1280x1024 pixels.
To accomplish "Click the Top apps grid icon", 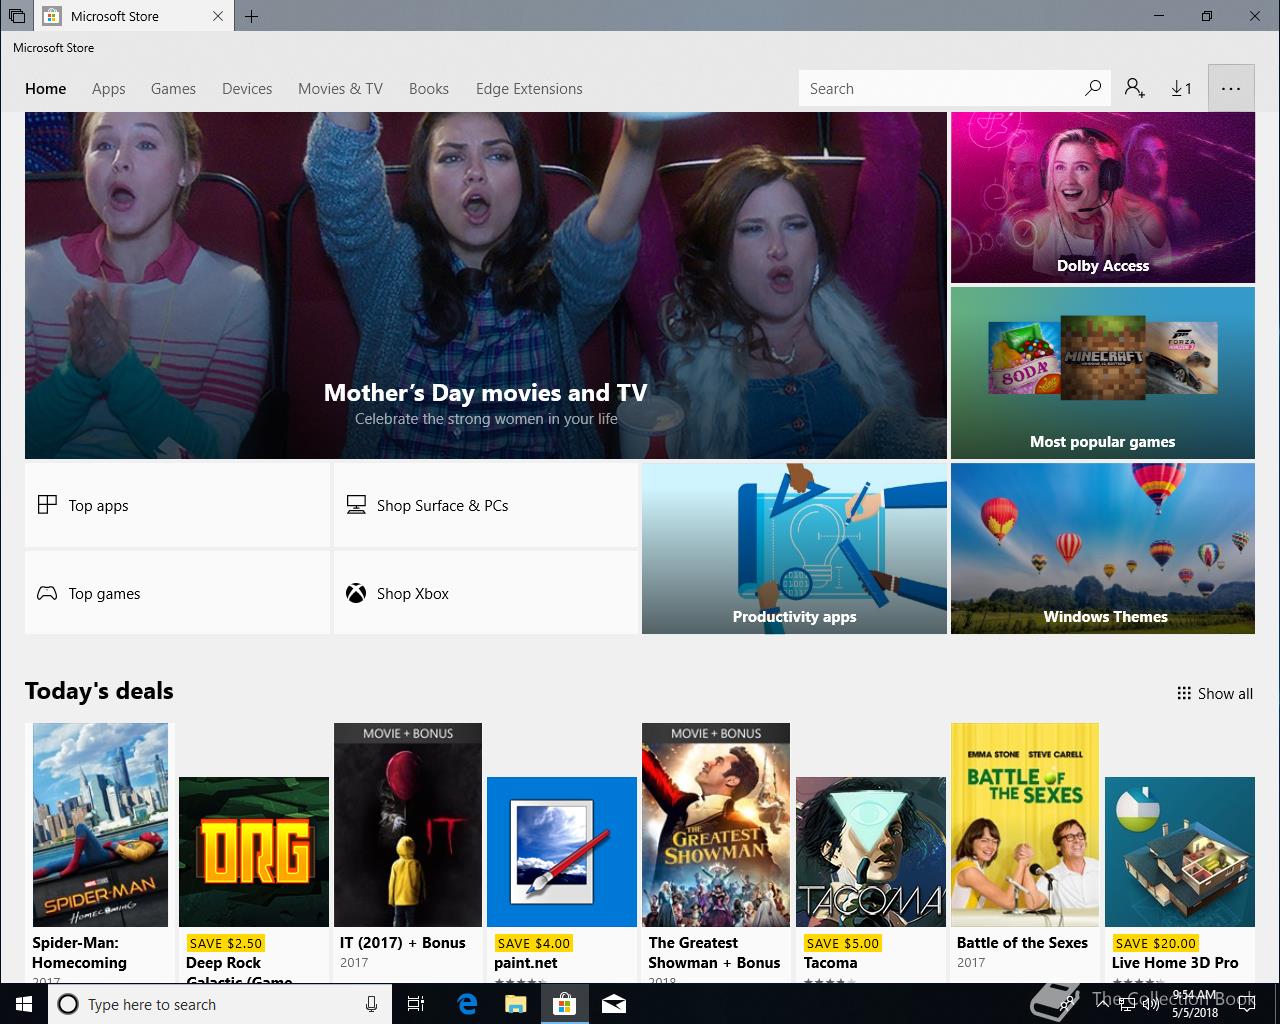I will (x=47, y=504).
